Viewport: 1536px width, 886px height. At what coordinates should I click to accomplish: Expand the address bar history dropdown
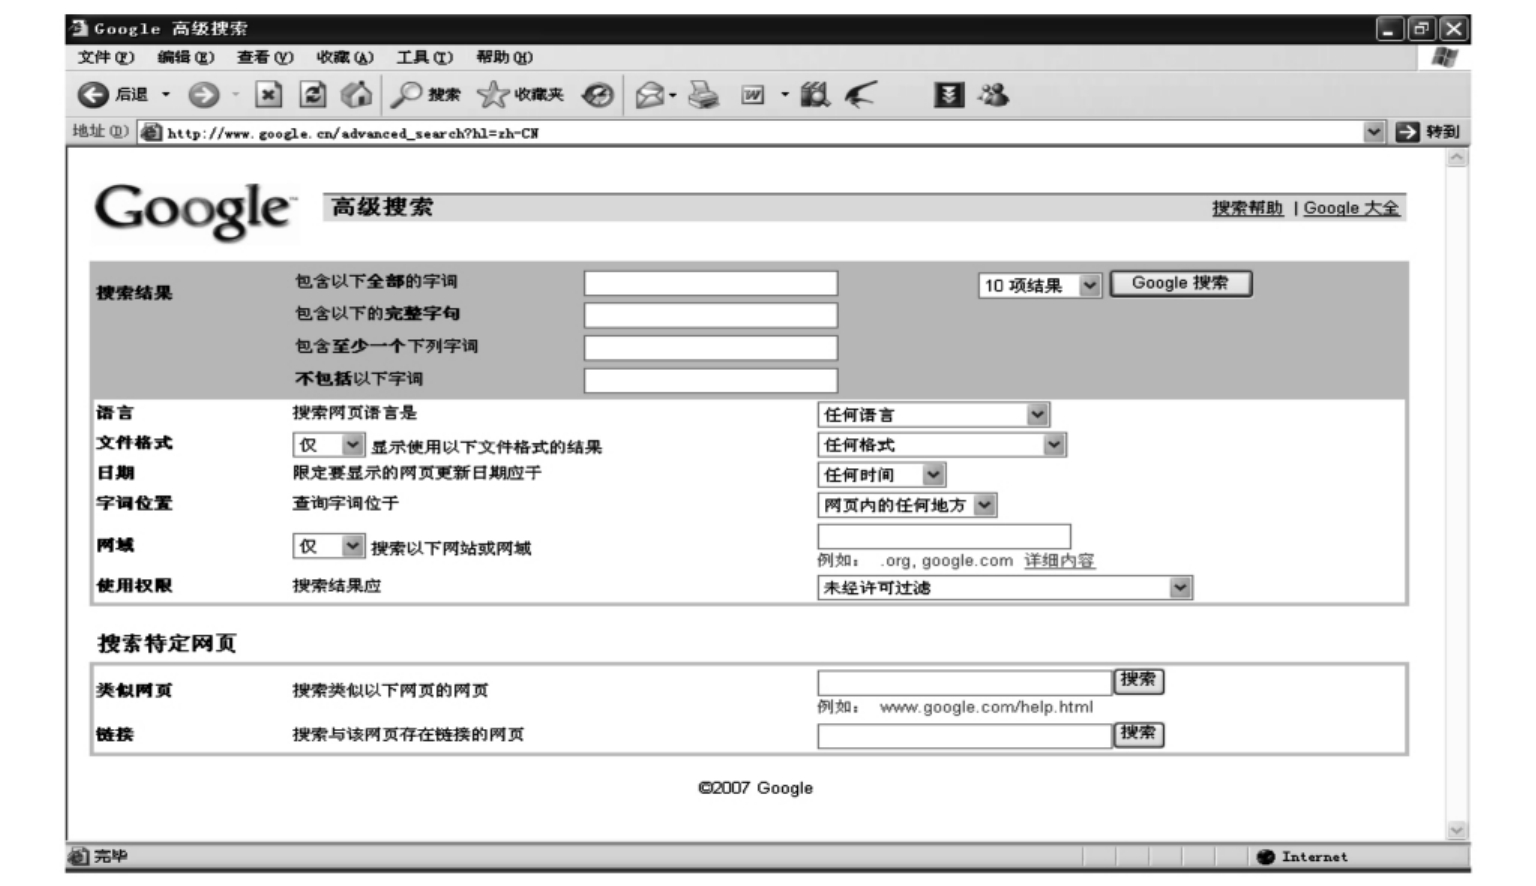click(1374, 132)
